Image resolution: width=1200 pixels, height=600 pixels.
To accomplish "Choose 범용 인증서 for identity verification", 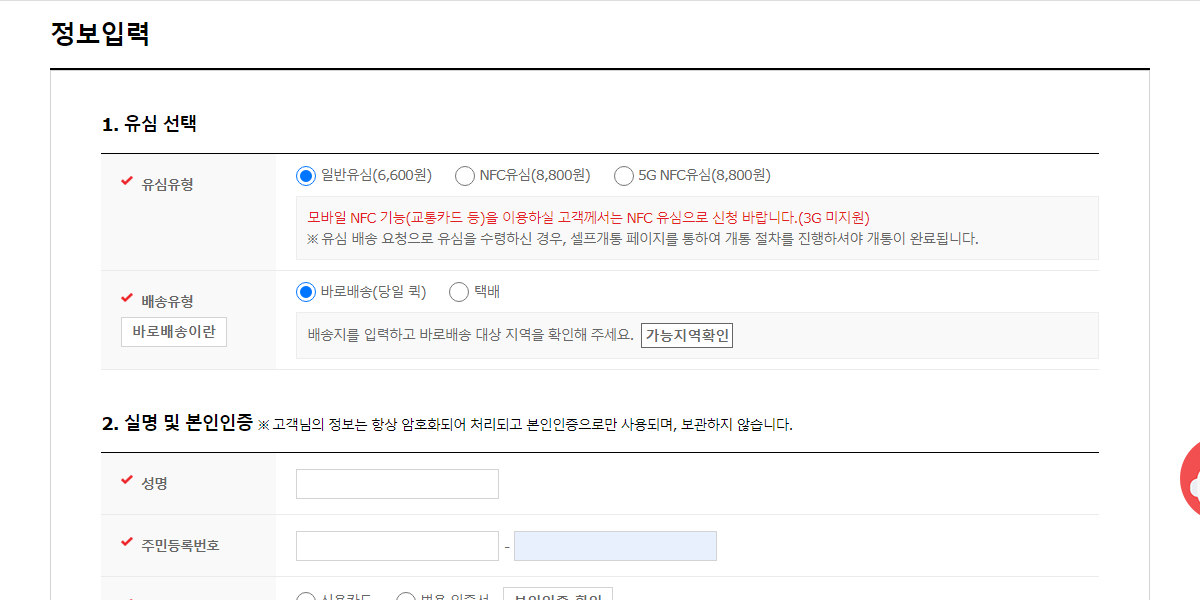I will [408, 597].
